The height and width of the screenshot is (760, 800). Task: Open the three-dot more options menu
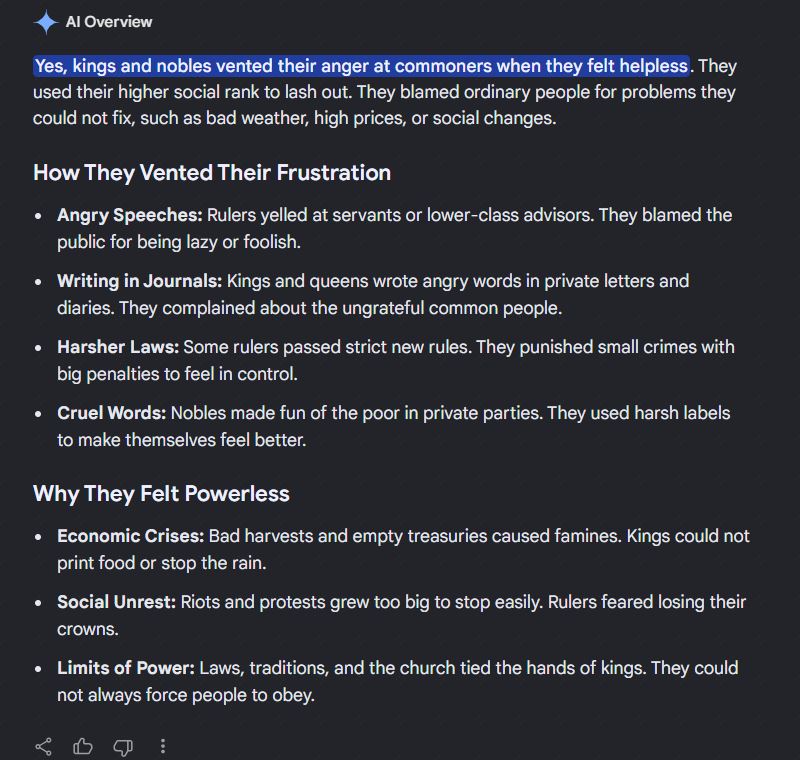point(163,747)
